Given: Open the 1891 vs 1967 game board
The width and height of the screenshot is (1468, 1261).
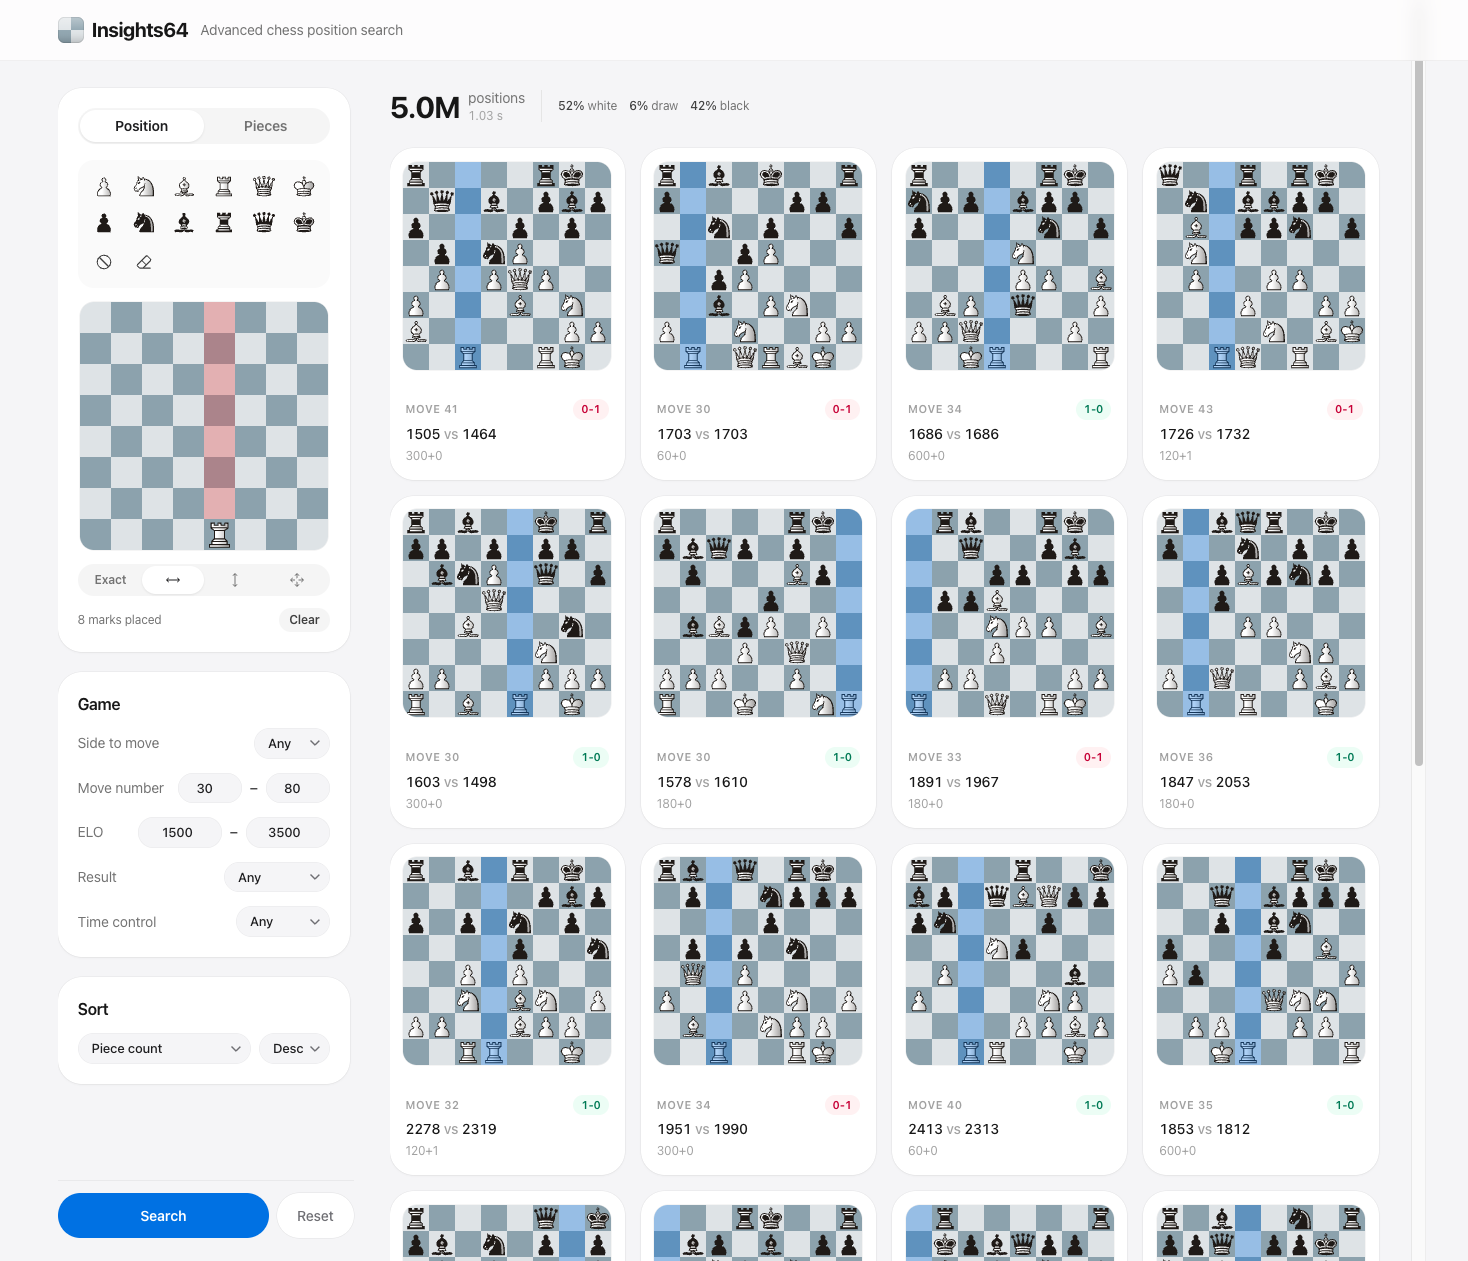Looking at the screenshot, I should (1010, 613).
